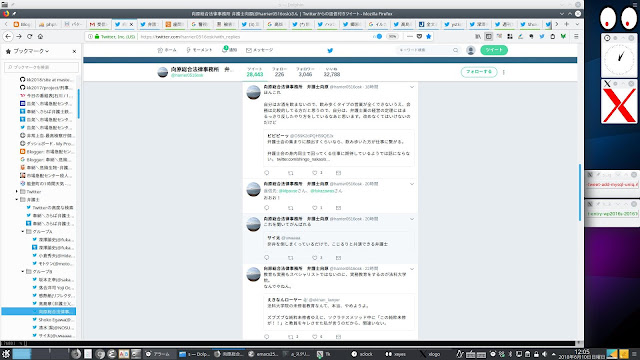
Task: Switch to the Blog browser tab
Action: point(22,24)
